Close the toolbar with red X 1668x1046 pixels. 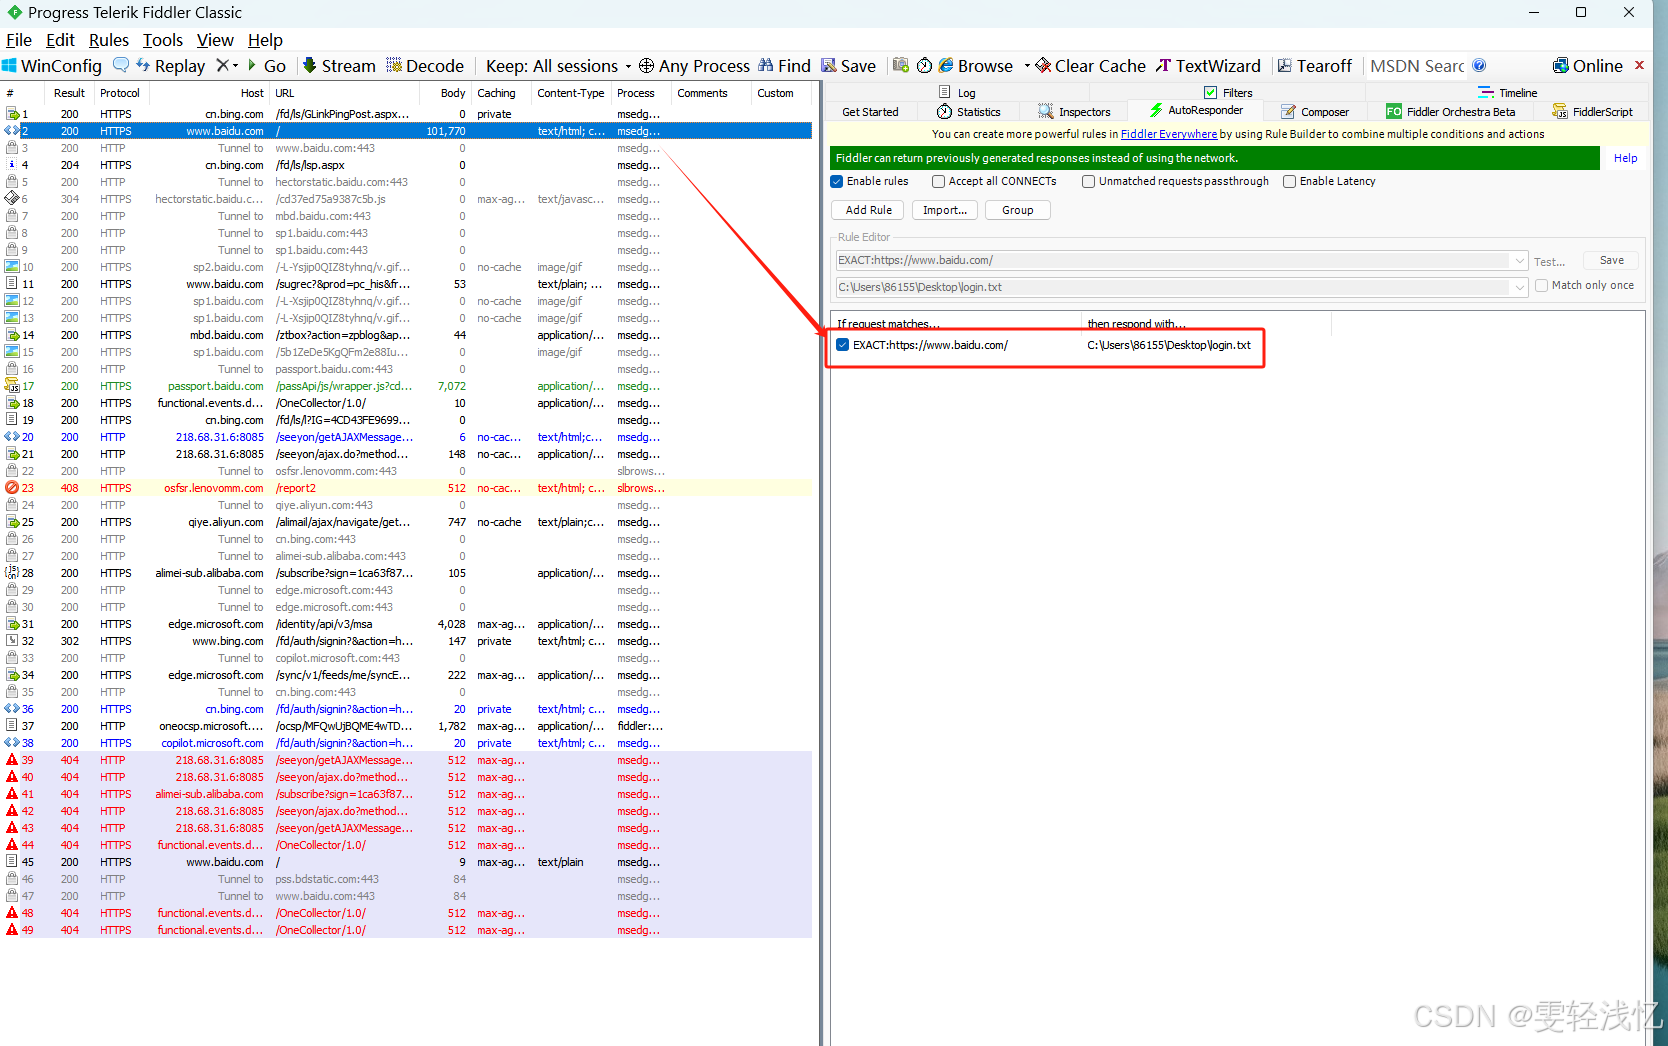pyautogui.click(x=1639, y=65)
